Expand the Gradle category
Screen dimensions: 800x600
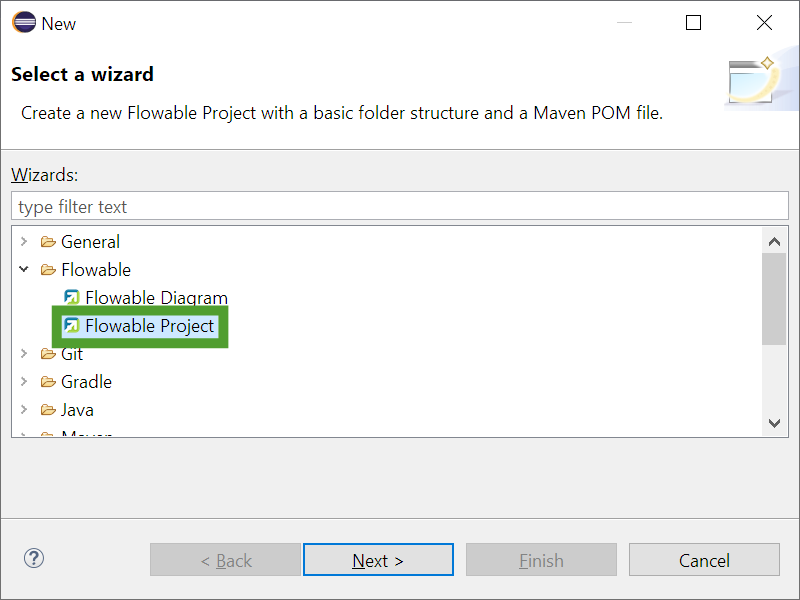24,382
